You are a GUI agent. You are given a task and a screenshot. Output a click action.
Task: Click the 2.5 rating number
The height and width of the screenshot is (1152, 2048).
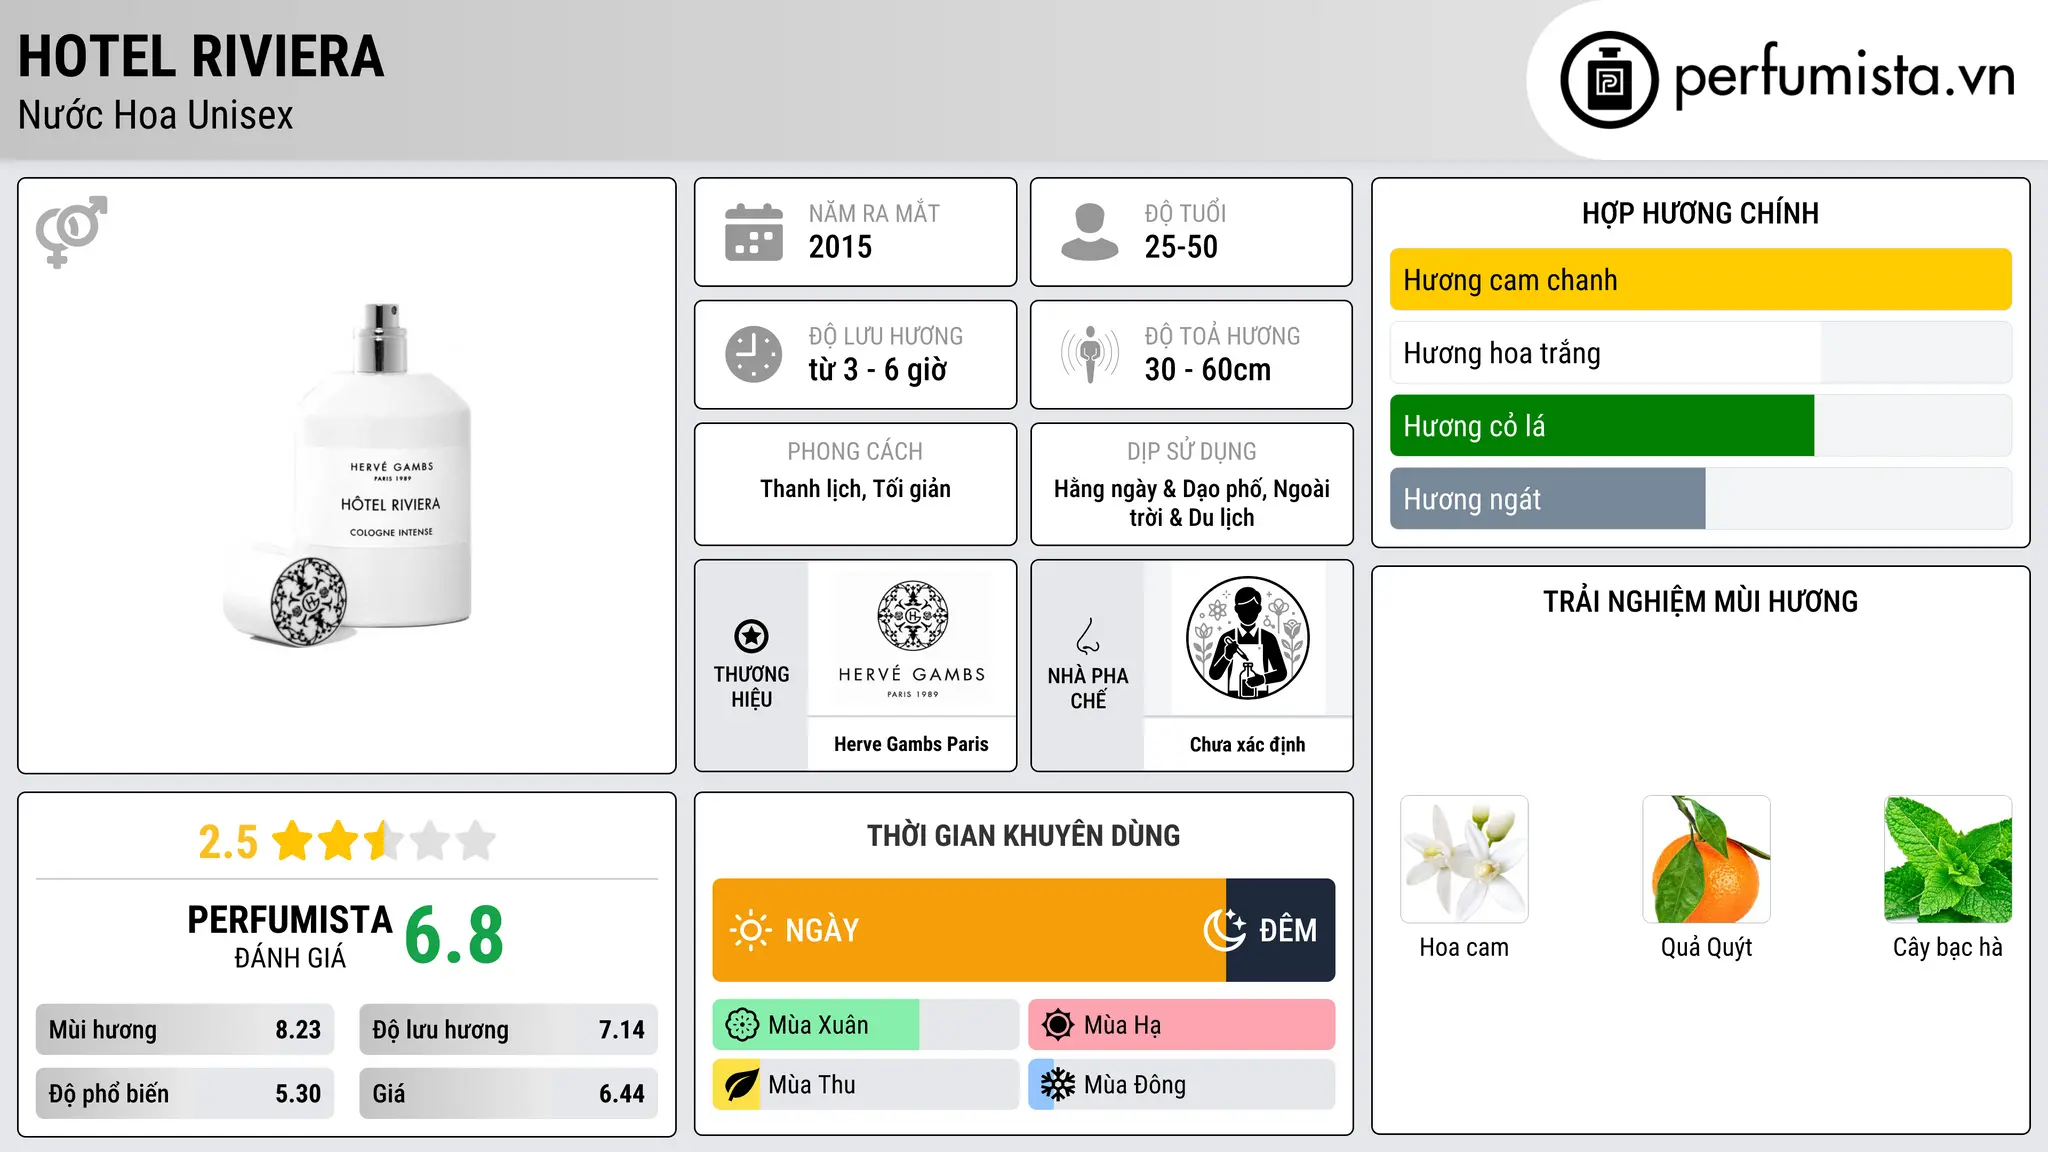(x=228, y=842)
